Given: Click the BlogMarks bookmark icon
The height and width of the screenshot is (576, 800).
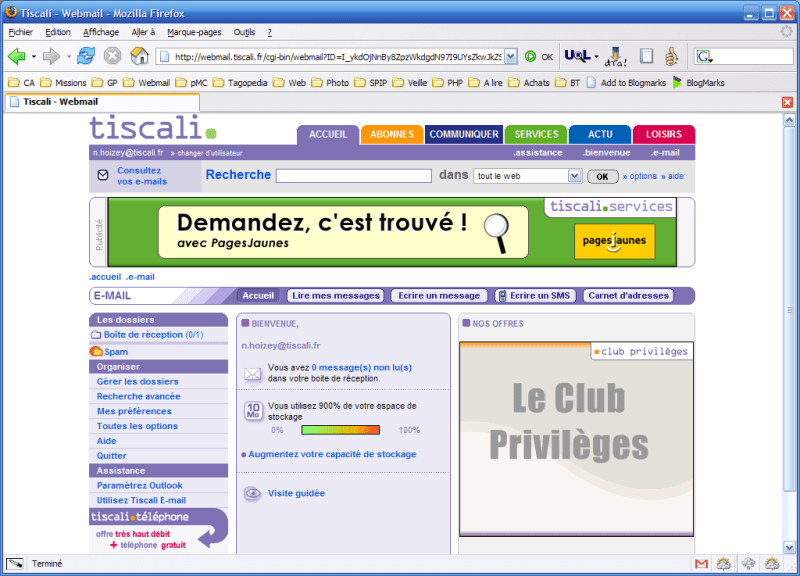Looking at the screenshot, I should (677, 83).
